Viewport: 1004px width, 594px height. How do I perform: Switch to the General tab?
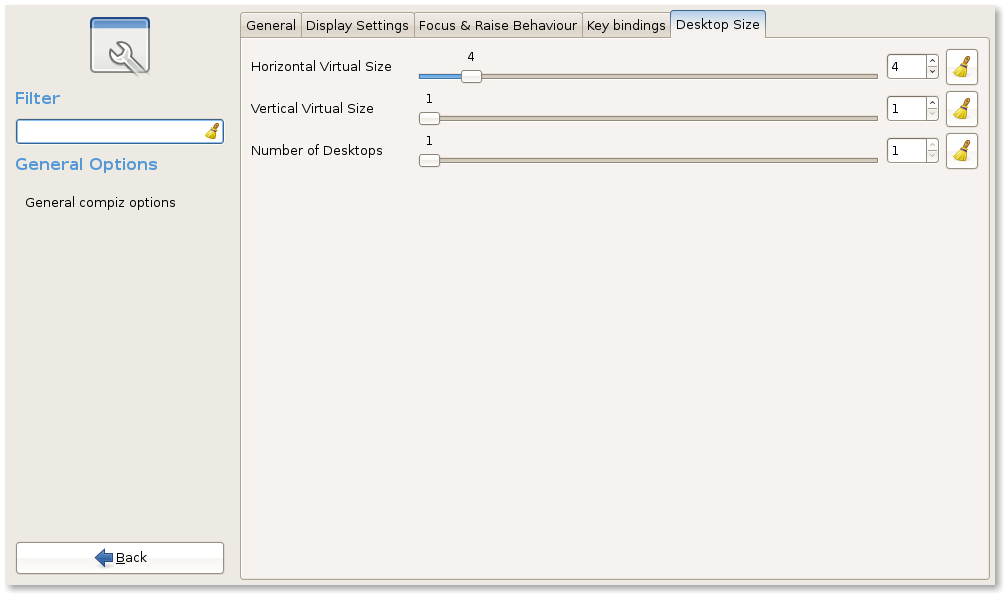[270, 26]
